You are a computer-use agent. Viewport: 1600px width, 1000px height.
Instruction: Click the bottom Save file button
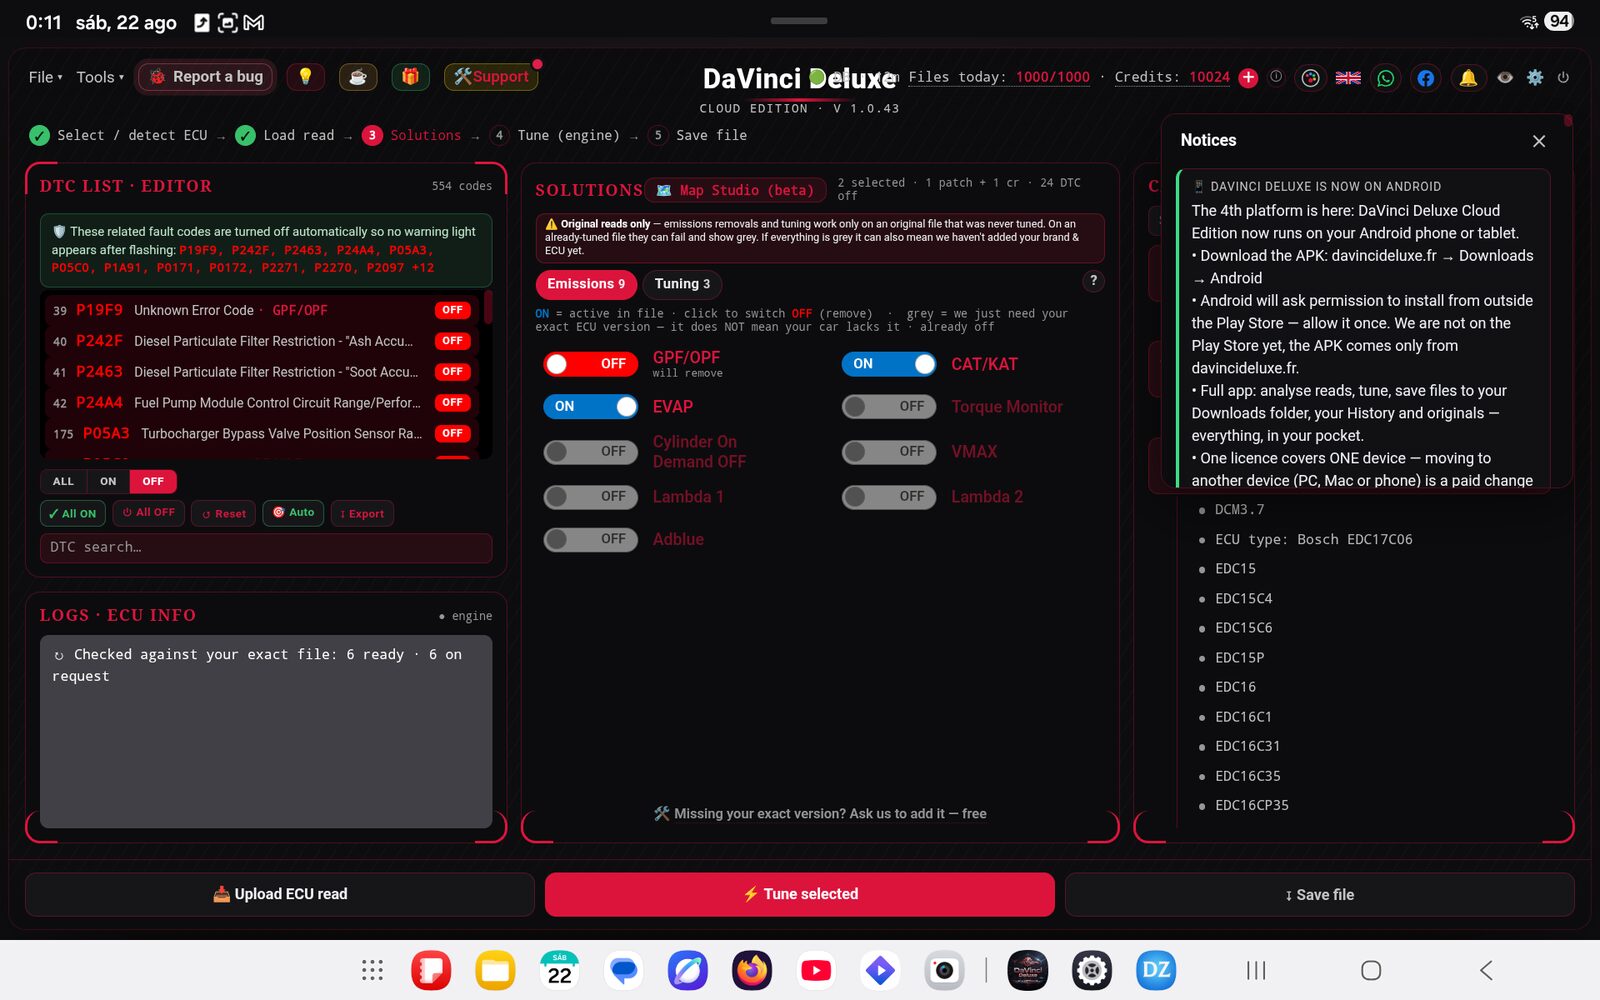pos(1320,894)
